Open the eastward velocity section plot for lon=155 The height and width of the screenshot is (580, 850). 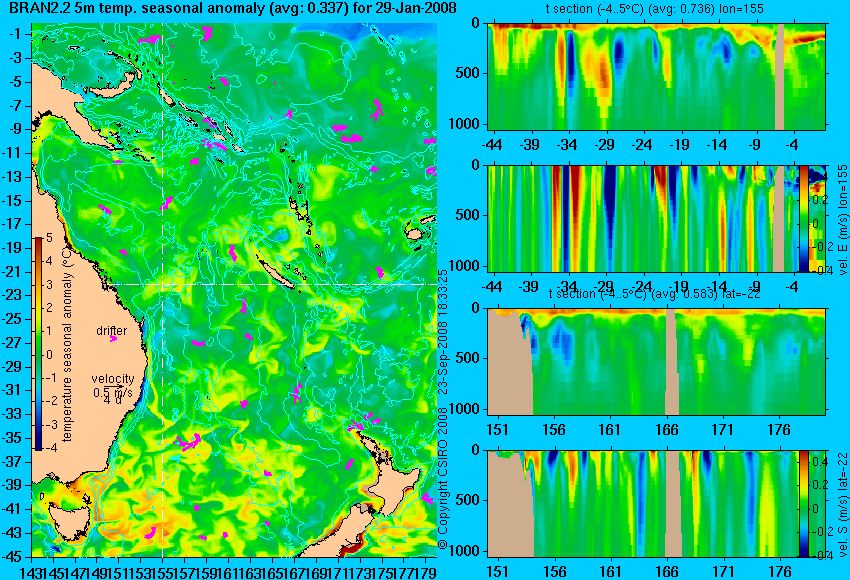tap(657, 218)
